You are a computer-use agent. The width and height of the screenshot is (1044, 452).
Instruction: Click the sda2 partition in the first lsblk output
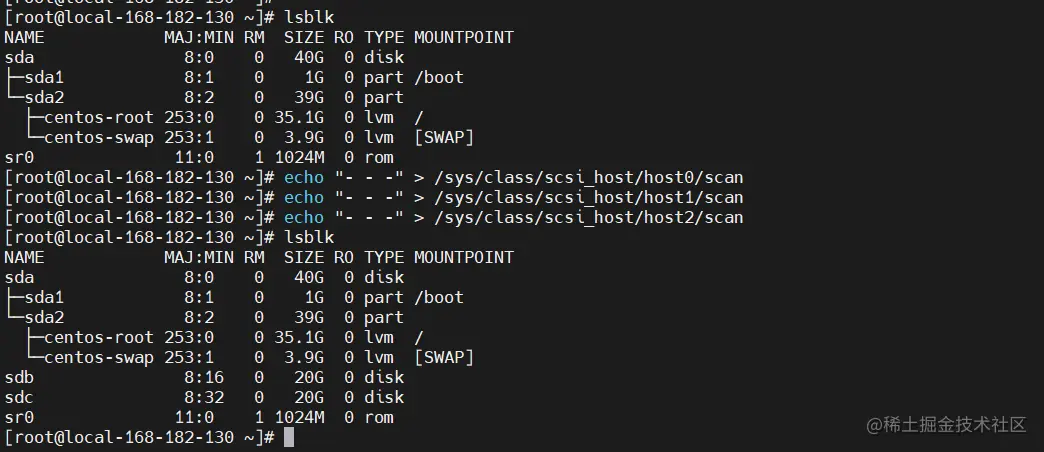44,97
